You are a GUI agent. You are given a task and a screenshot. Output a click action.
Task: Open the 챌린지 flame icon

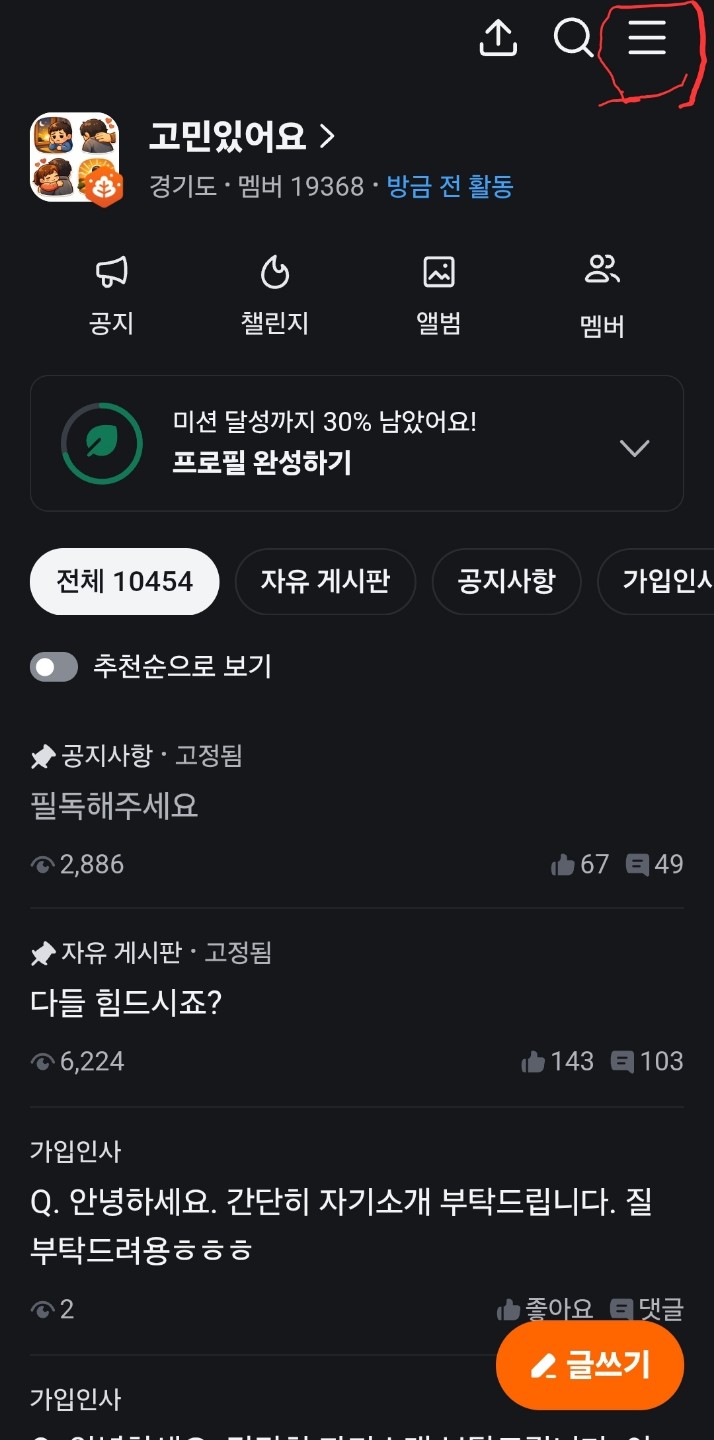pos(274,272)
